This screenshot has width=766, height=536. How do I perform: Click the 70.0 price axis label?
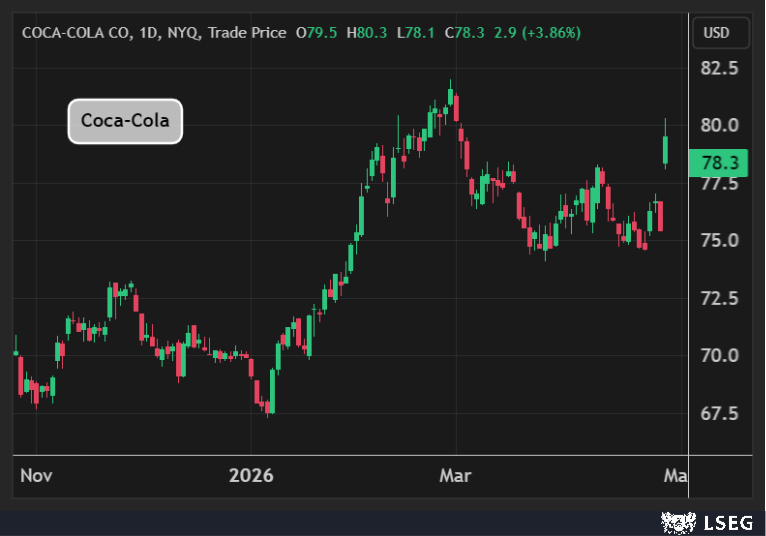719,356
